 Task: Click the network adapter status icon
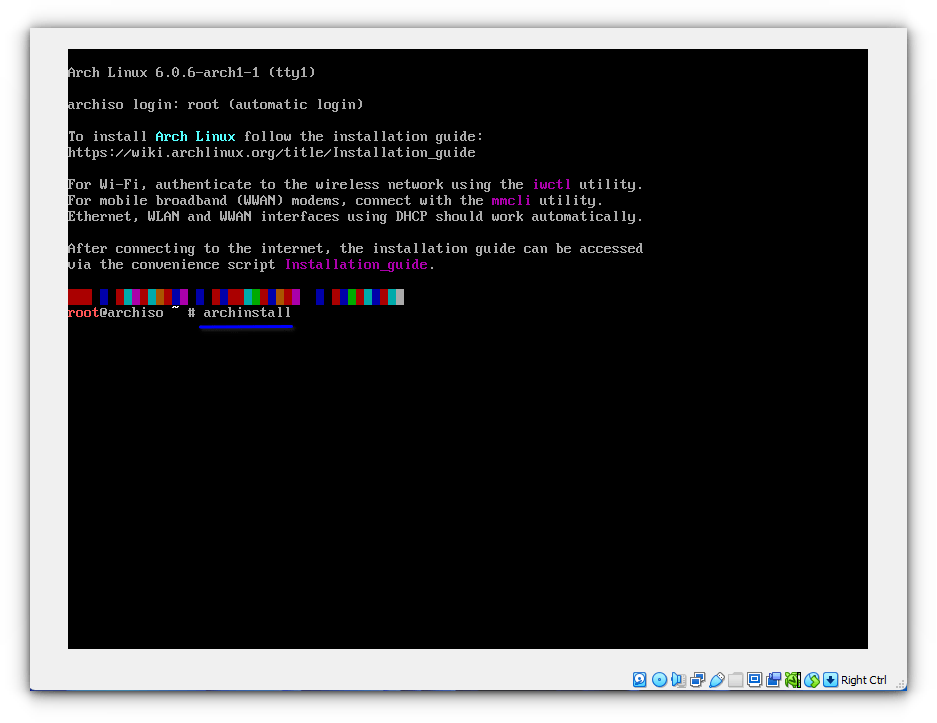tap(697, 679)
